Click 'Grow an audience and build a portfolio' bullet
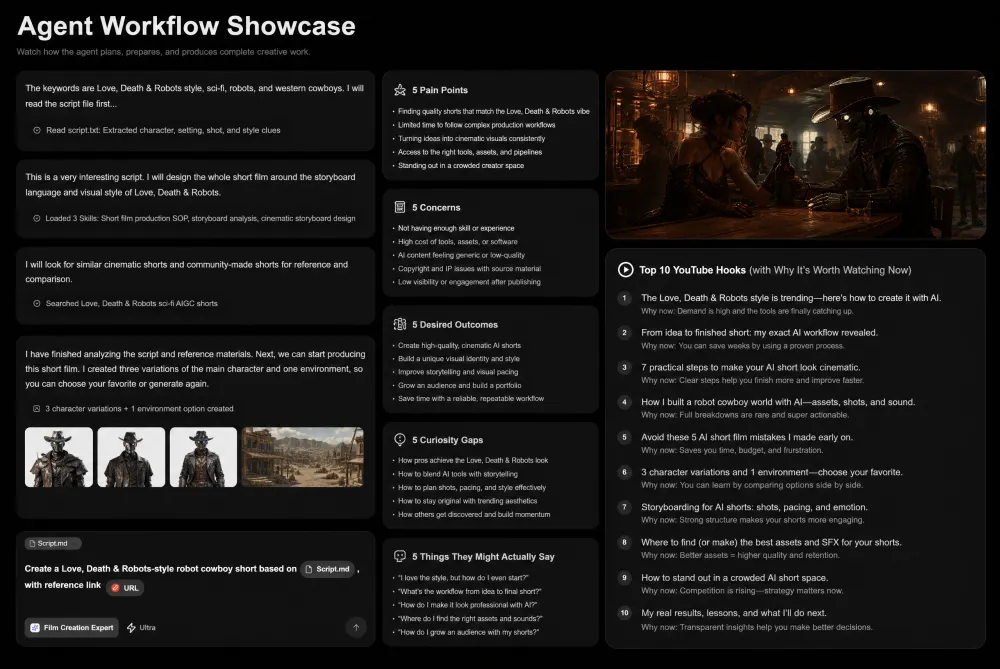 click(460, 385)
